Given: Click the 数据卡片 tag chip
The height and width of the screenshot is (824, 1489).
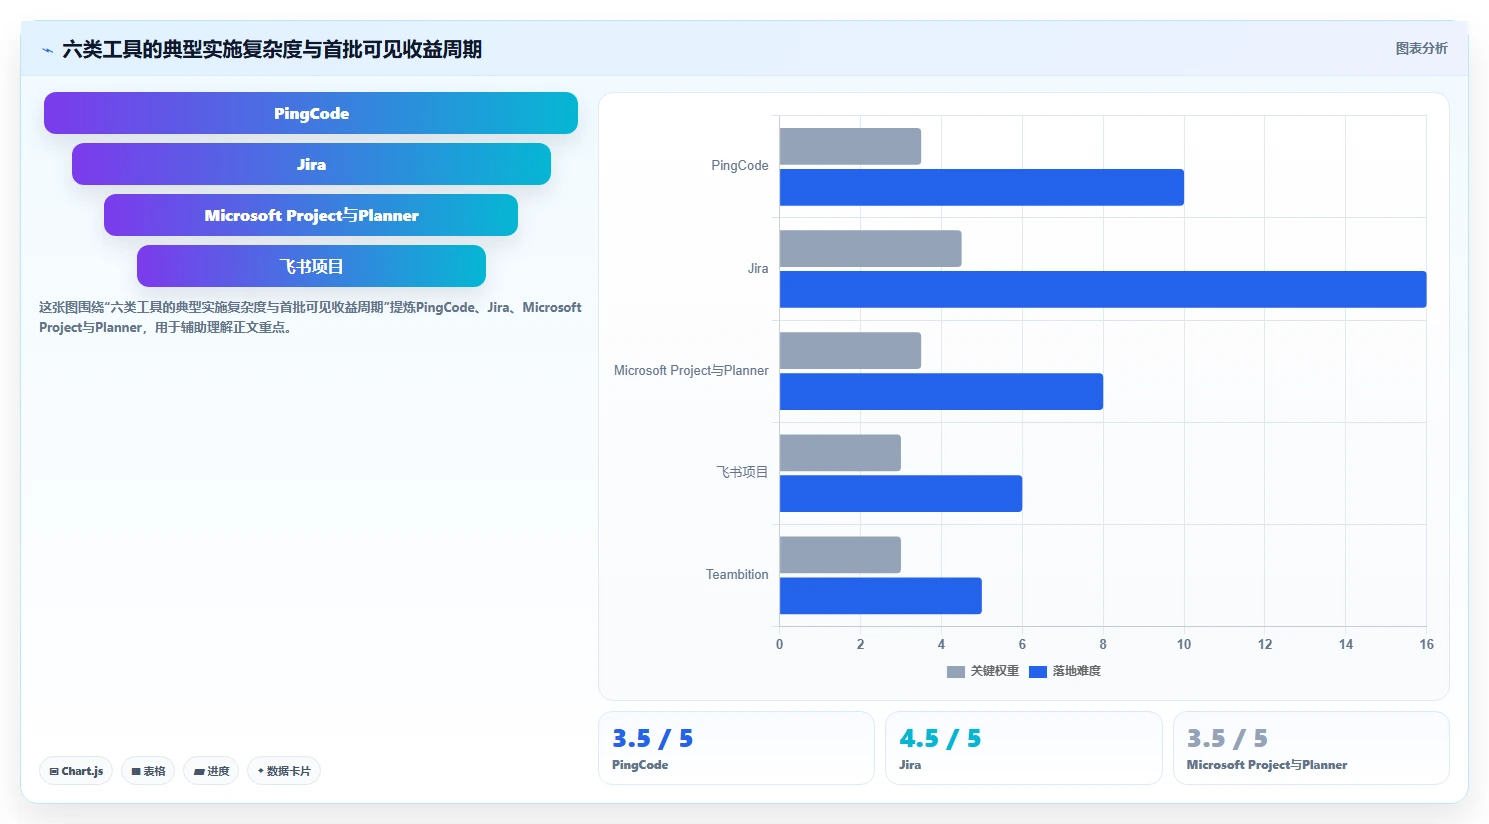Looking at the screenshot, I should click(x=284, y=771).
